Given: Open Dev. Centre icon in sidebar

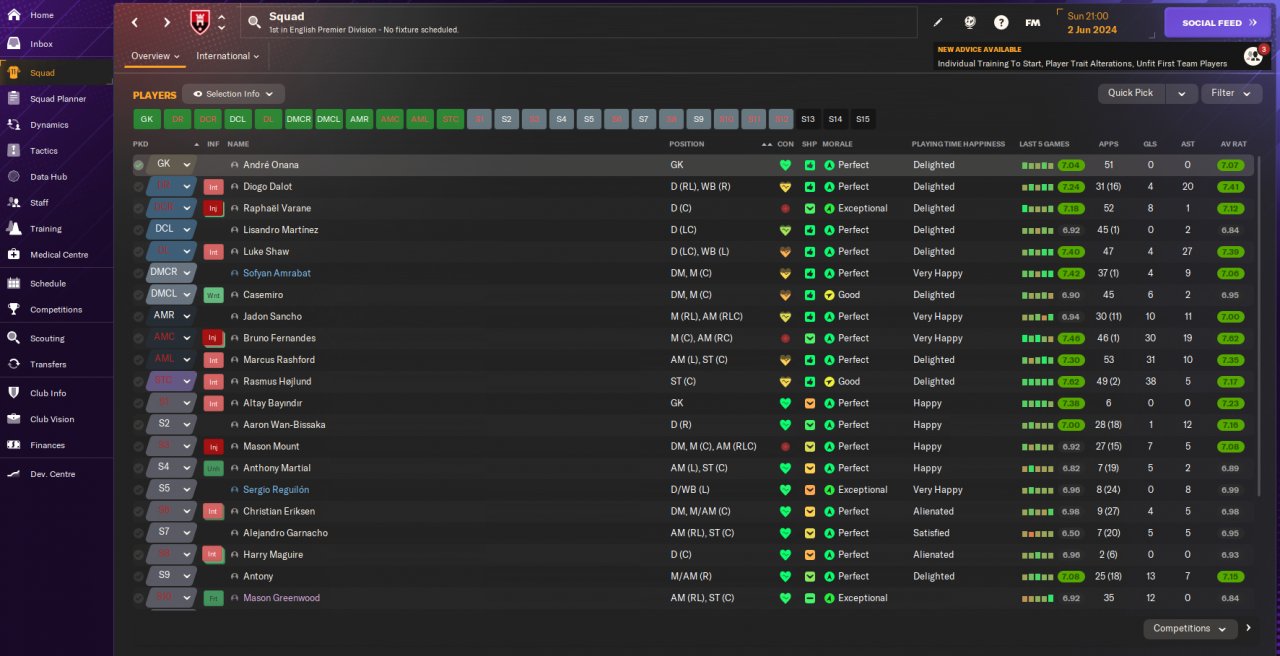Looking at the screenshot, I should pos(14,474).
